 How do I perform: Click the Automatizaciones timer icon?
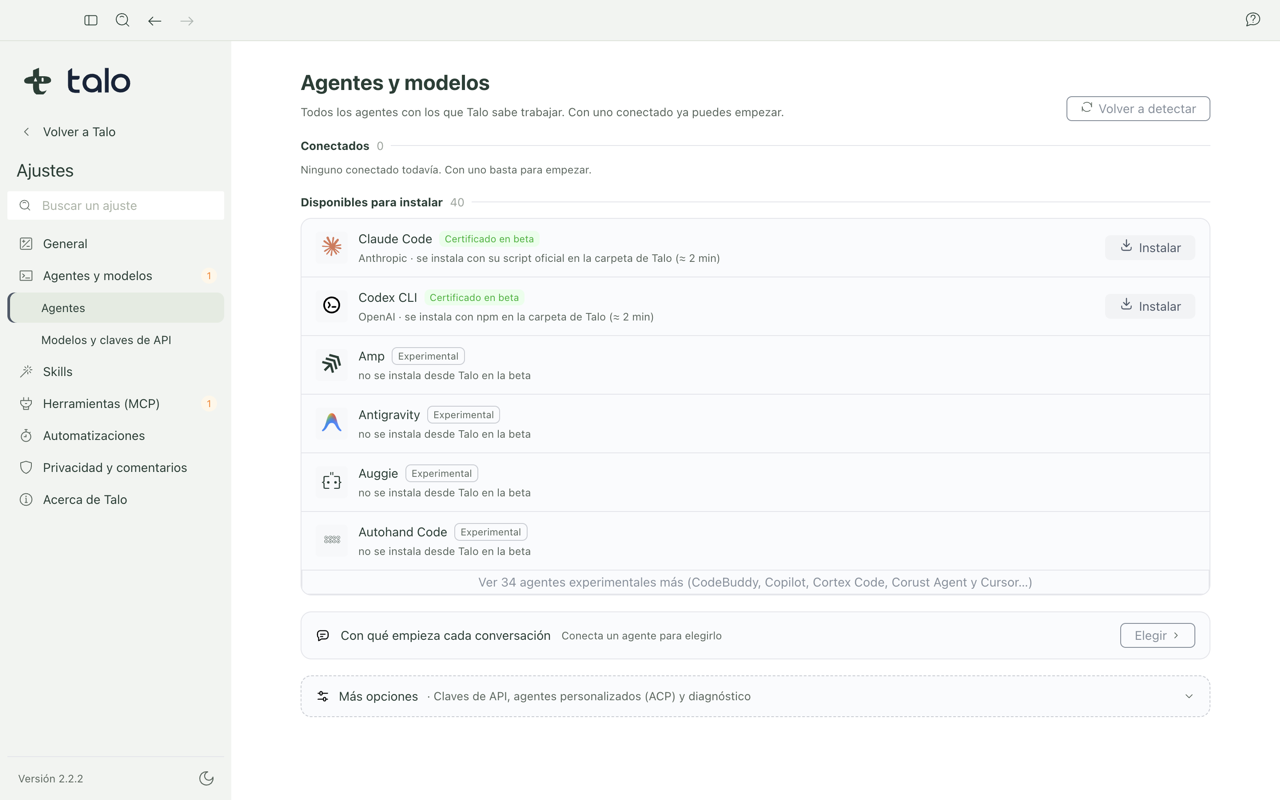(x=26, y=435)
